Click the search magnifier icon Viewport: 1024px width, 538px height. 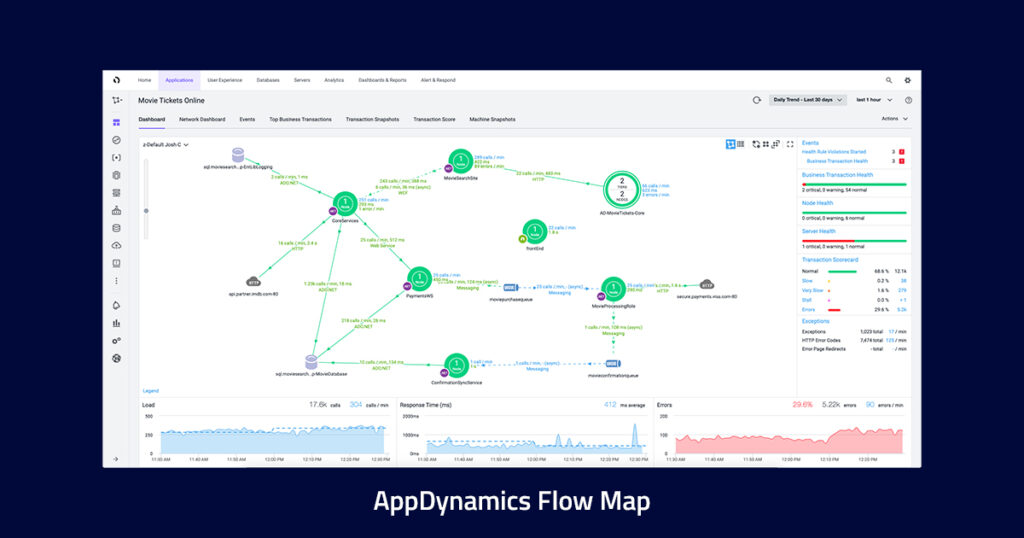pyautogui.click(x=889, y=80)
